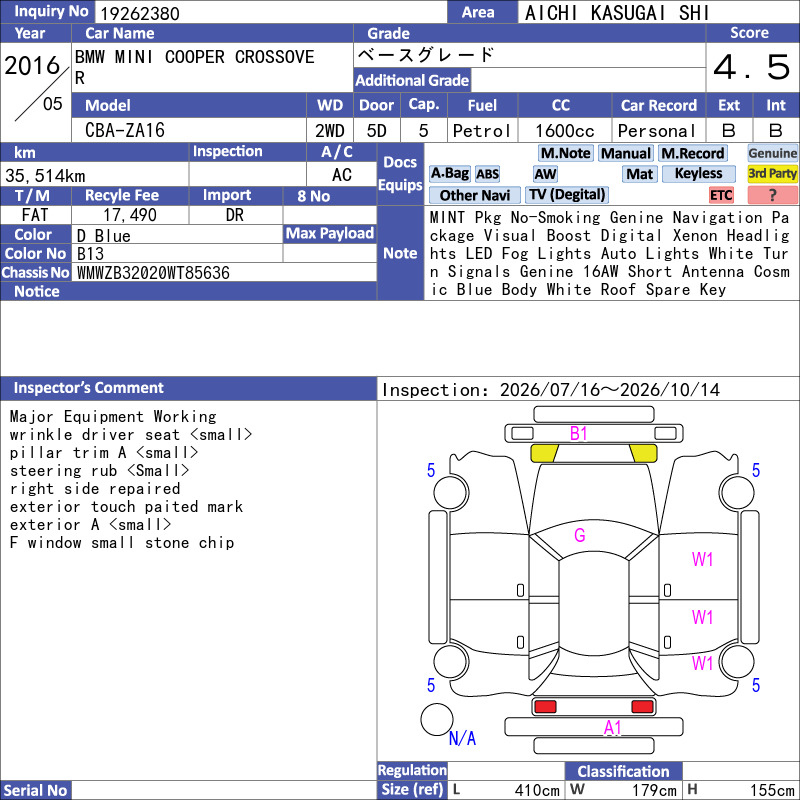Select the FAT transmission value
Screen dimensions: 800x800
[35, 215]
